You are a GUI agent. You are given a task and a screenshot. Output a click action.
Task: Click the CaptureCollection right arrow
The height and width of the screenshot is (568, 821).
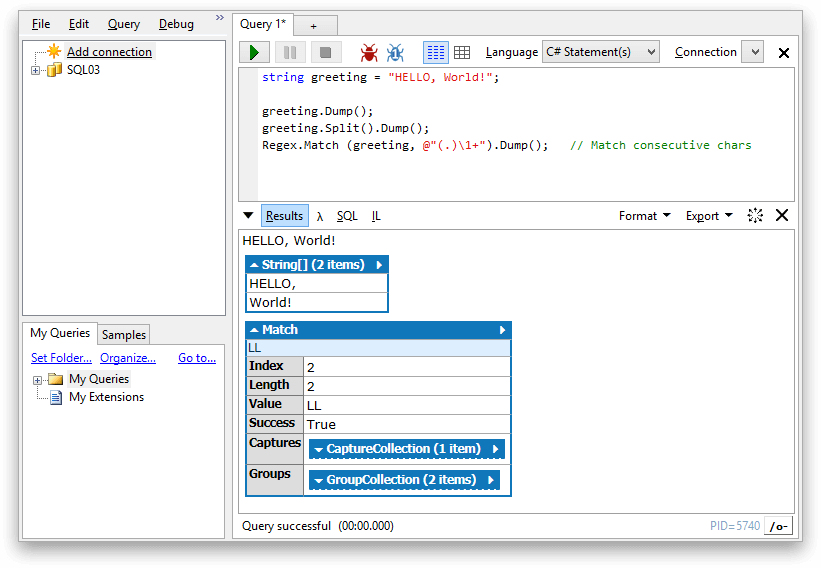tap(496, 449)
